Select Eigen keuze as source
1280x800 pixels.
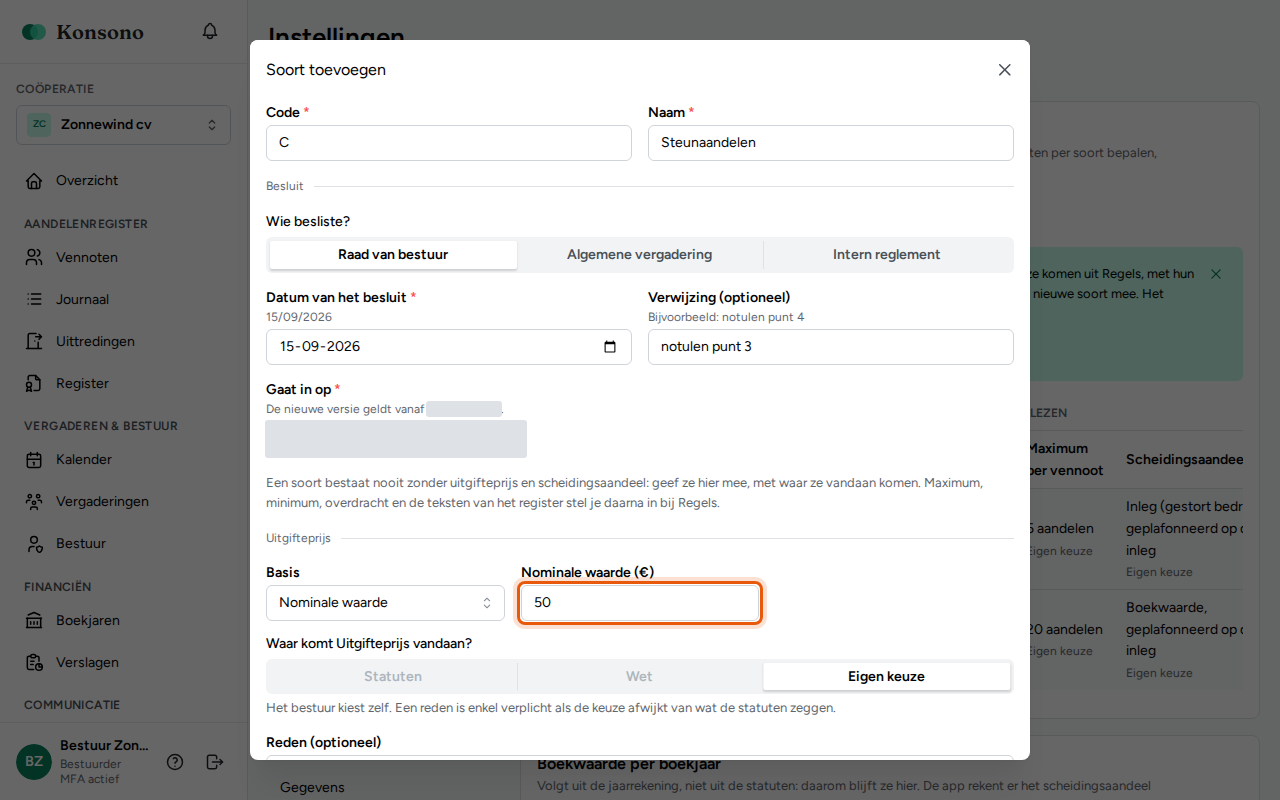tap(886, 677)
